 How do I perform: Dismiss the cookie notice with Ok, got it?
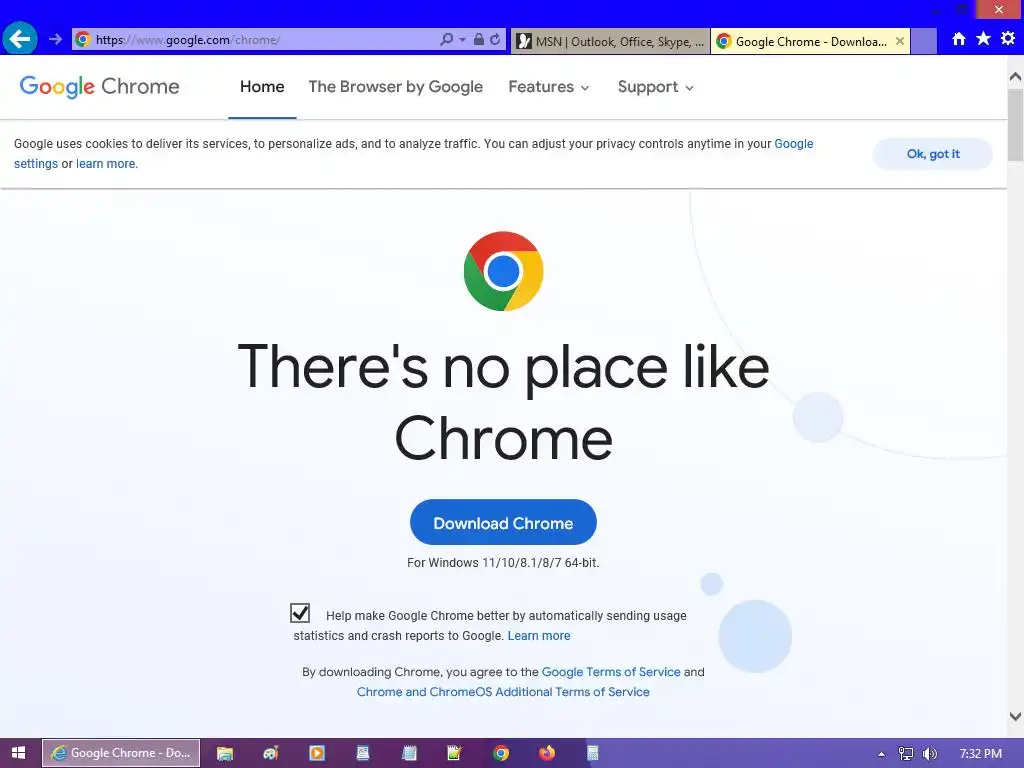point(933,154)
